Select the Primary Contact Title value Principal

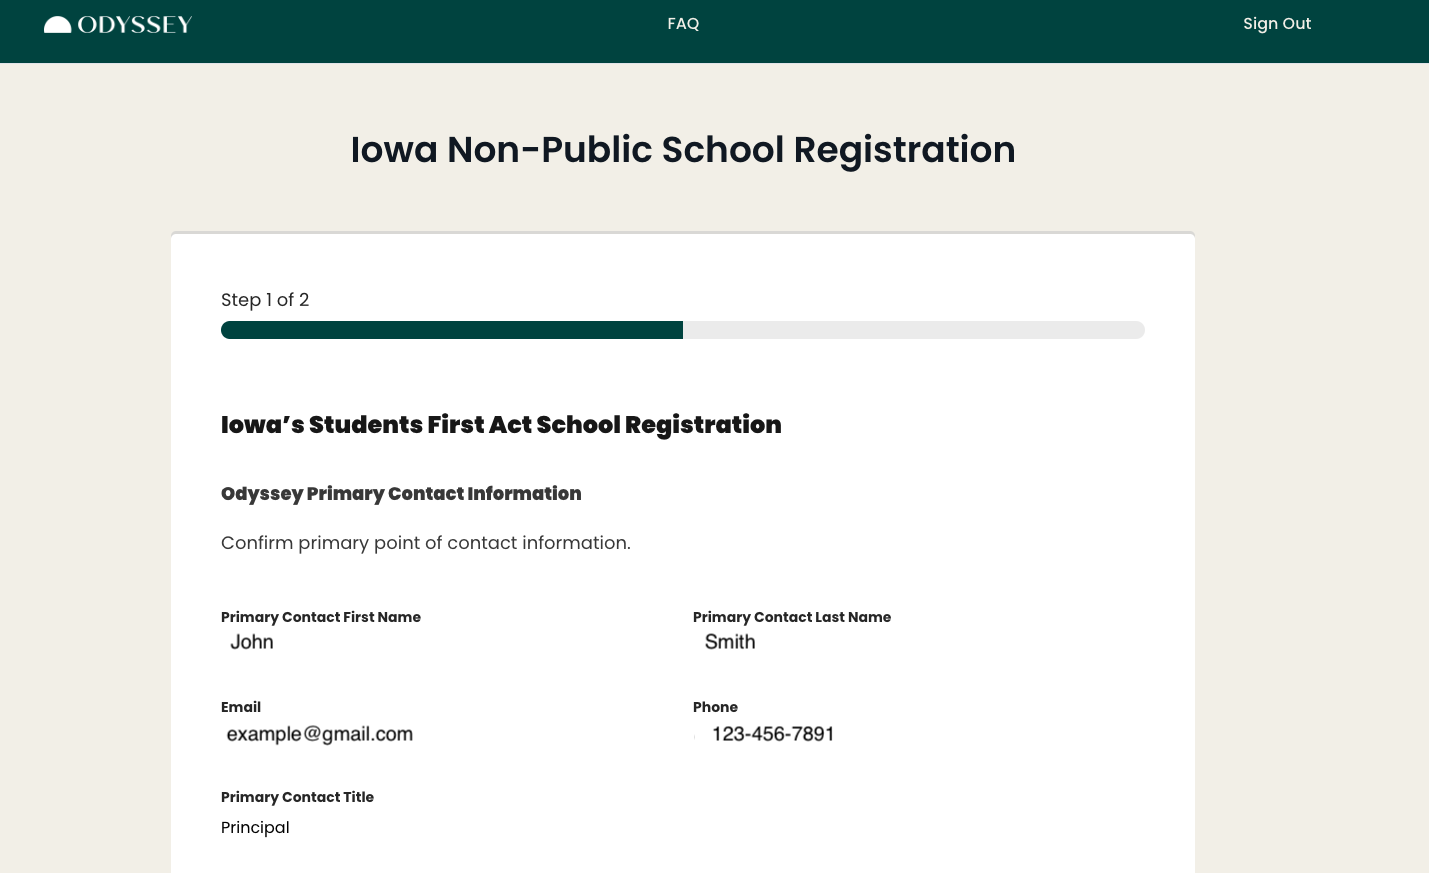click(x=255, y=828)
